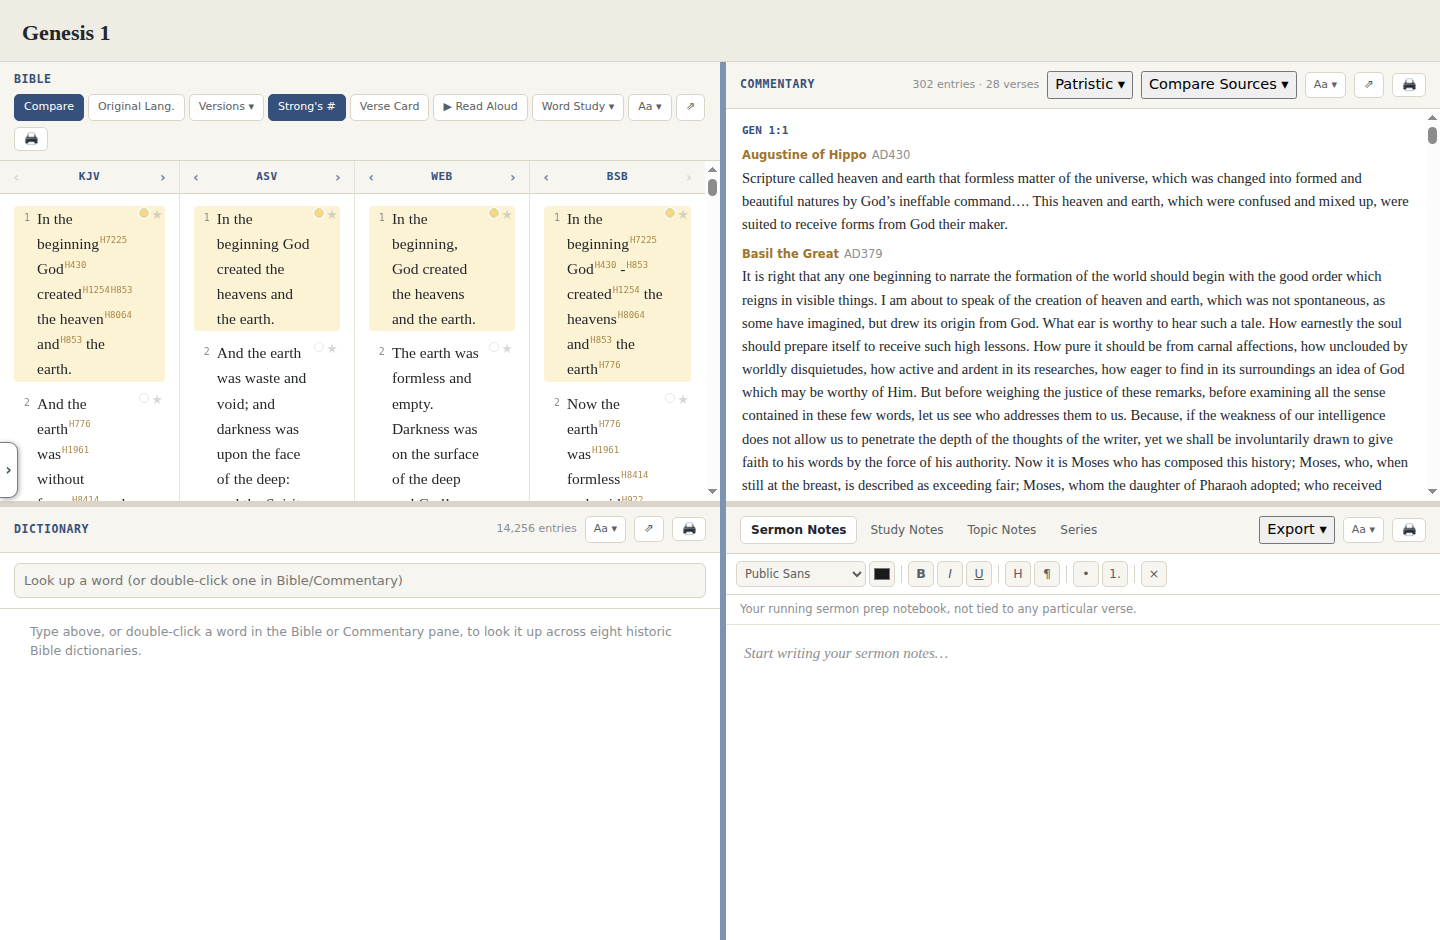Insert numbered list in sermon notes
The height and width of the screenshot is (940, 1440).
coord(1115,574)
